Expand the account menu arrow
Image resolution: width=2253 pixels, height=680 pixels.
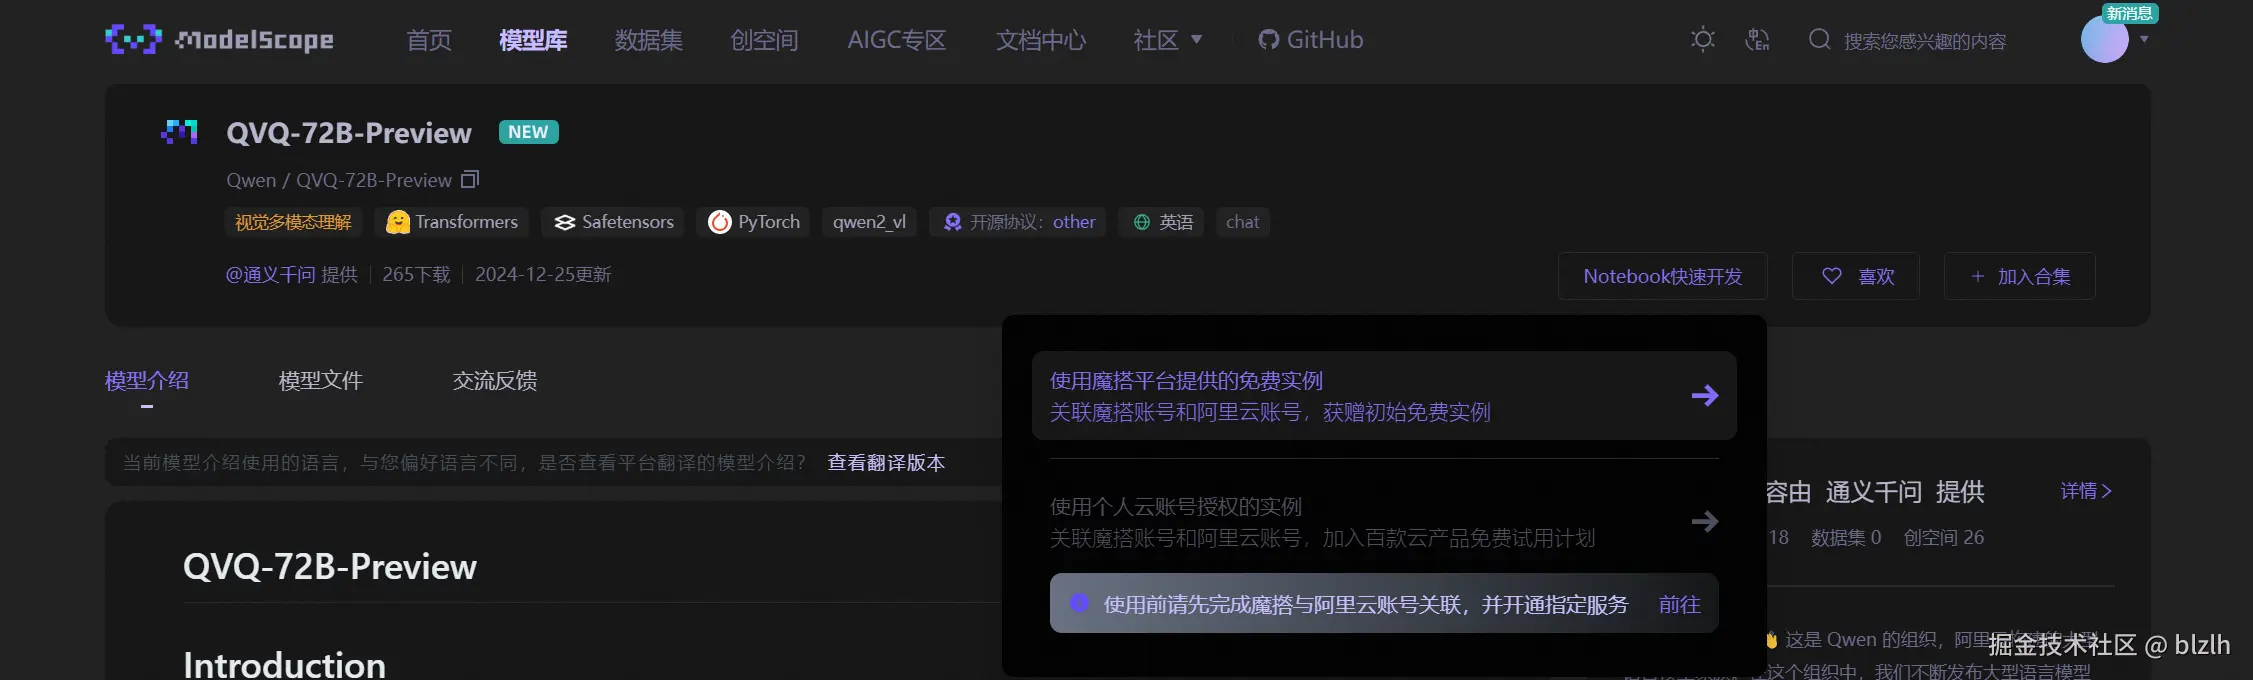[2144, 40]
